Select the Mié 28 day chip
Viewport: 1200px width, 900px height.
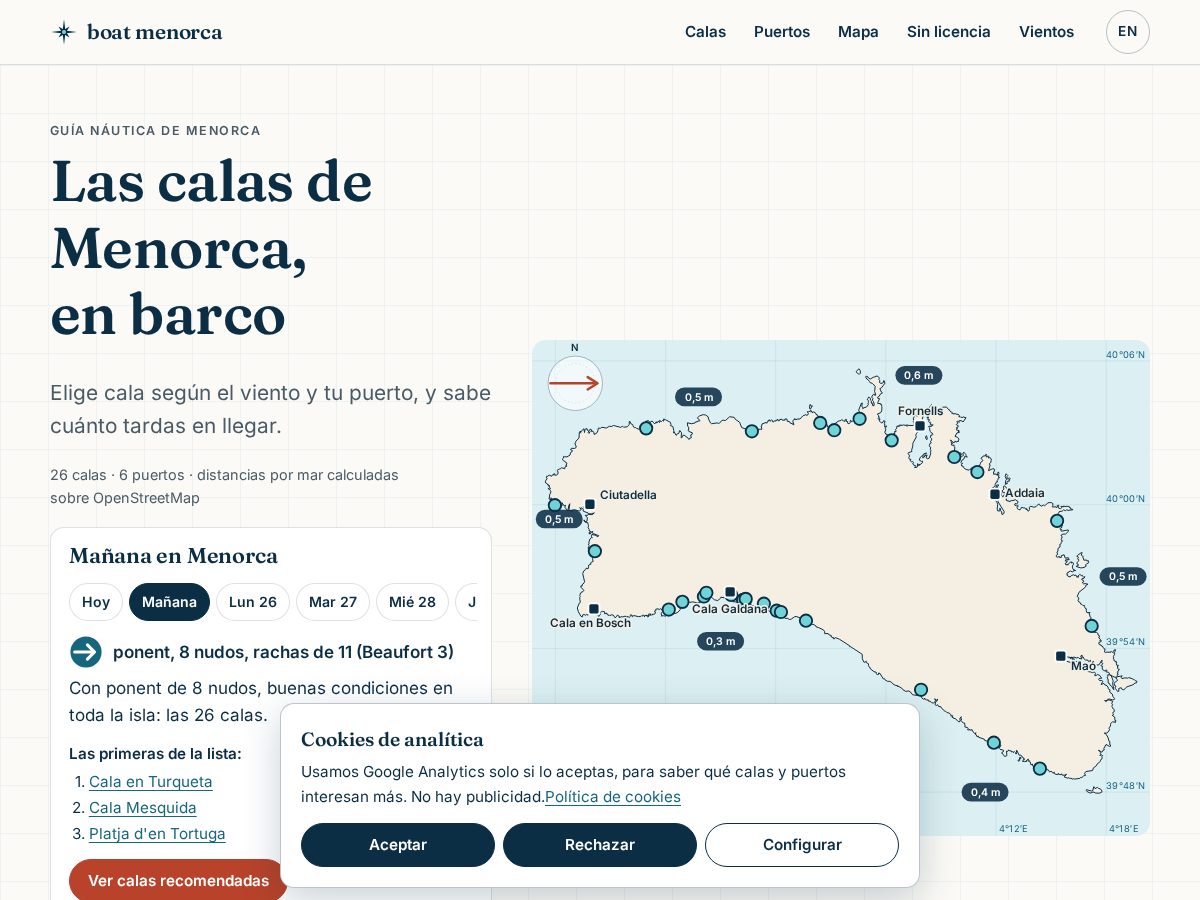point(412,602)
